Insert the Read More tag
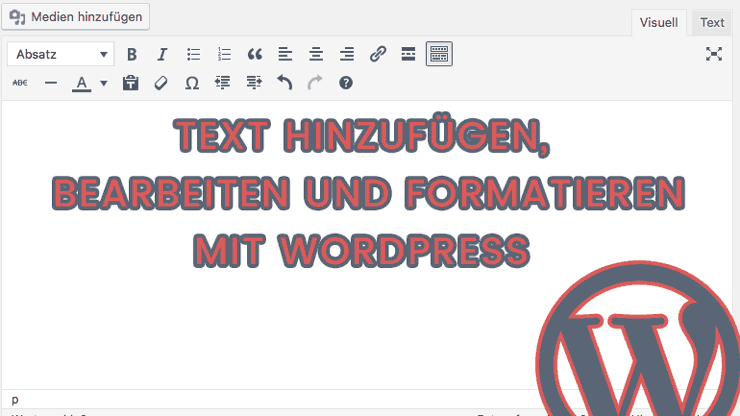 [x=408, y=54]
